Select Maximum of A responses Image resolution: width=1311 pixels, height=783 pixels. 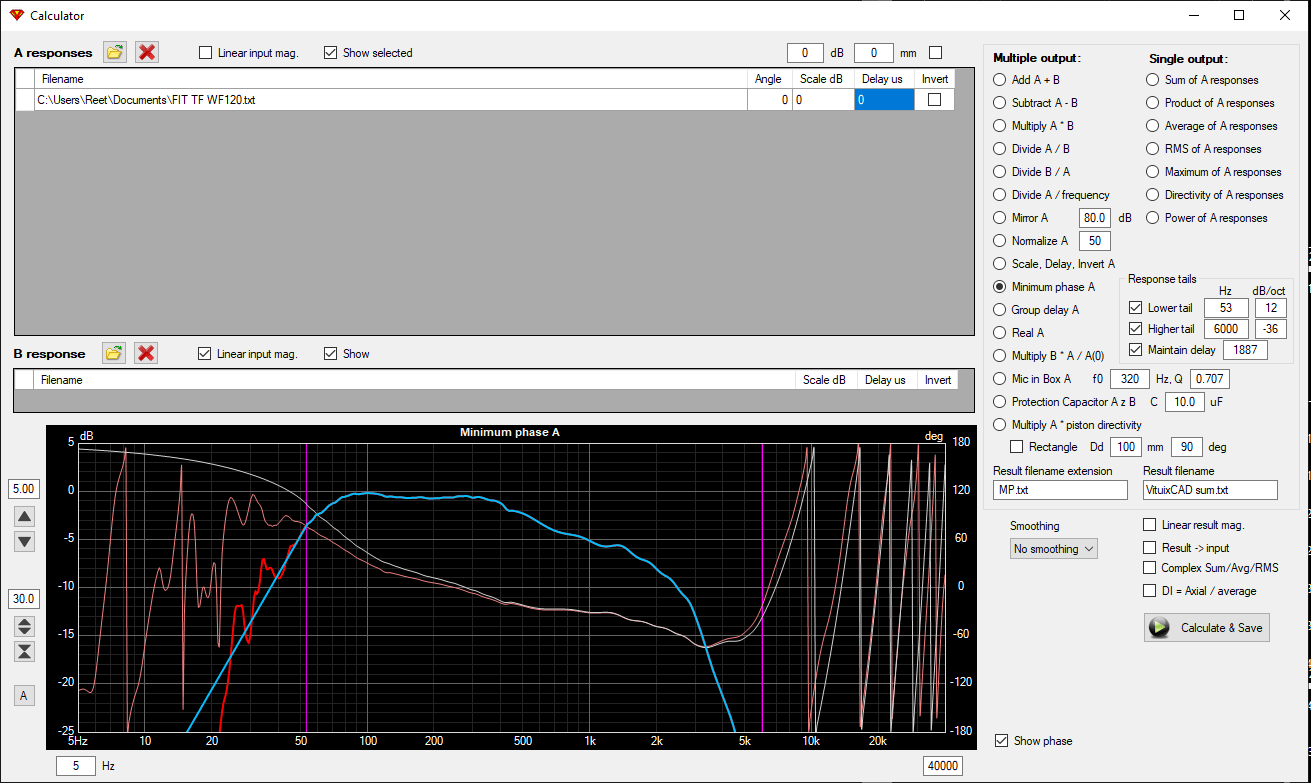point(1153,172)
